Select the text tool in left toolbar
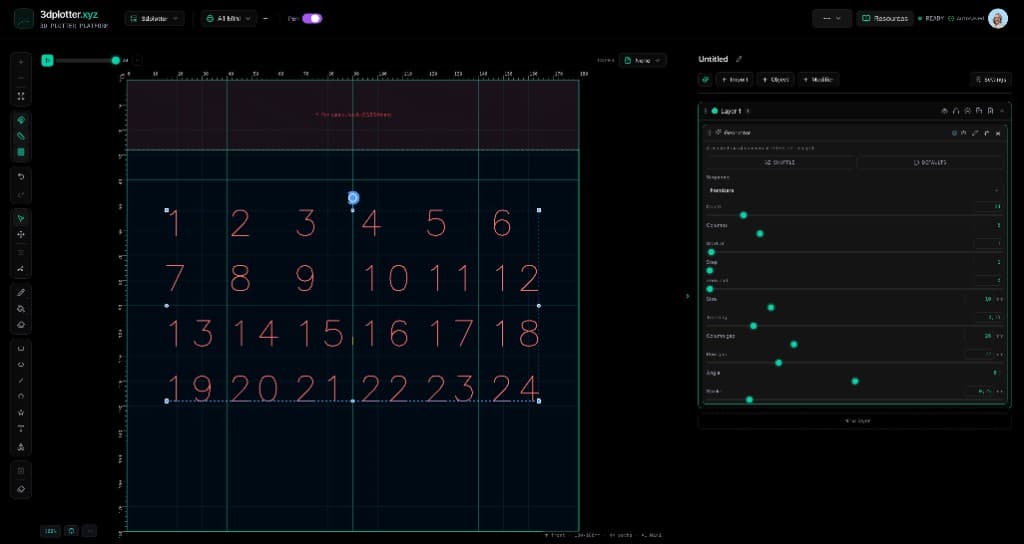The width and height of the screenshot is (1024, 544). click(21, 429)
